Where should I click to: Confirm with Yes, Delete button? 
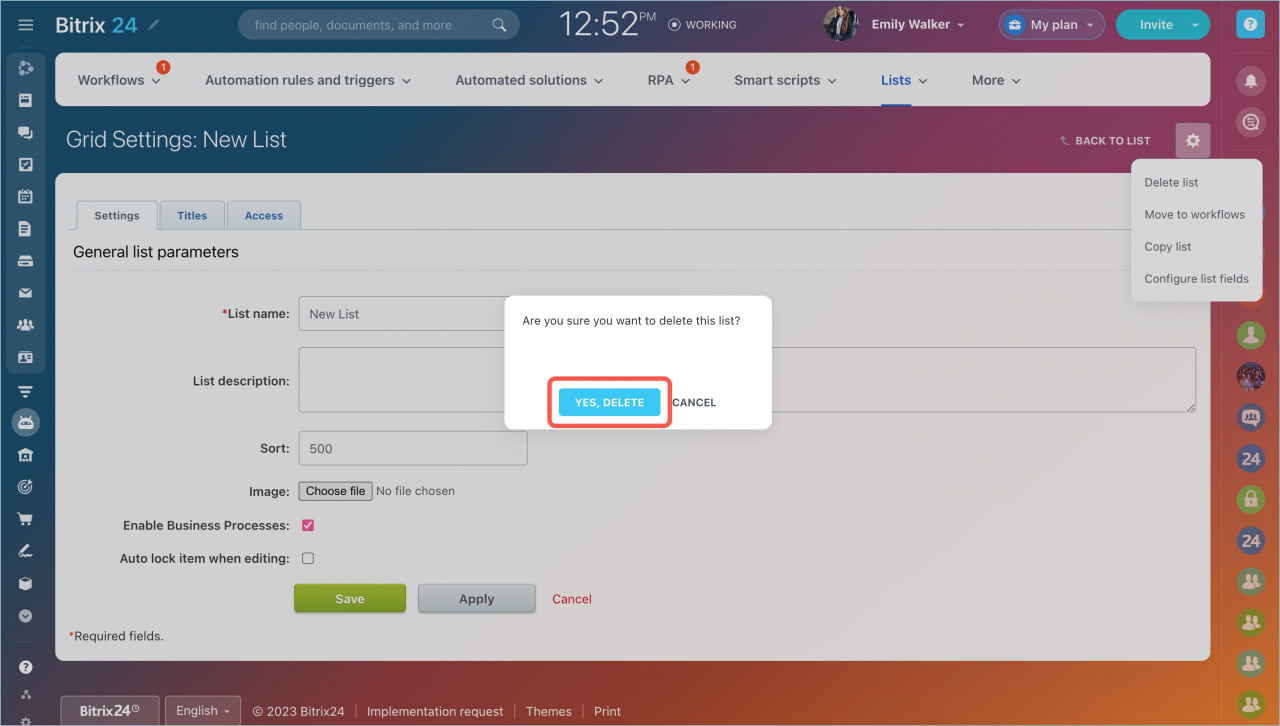[x=610, y=402]
